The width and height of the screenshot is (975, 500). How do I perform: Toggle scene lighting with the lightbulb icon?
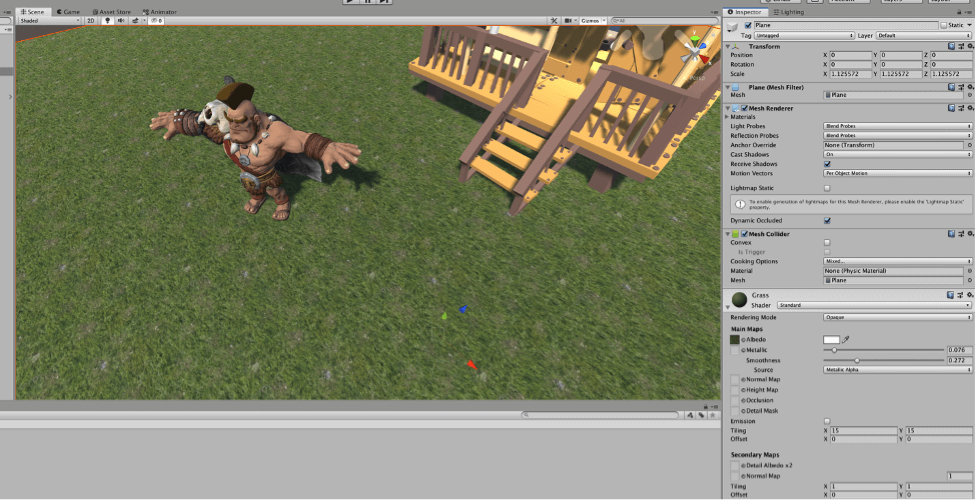point(107,21)
